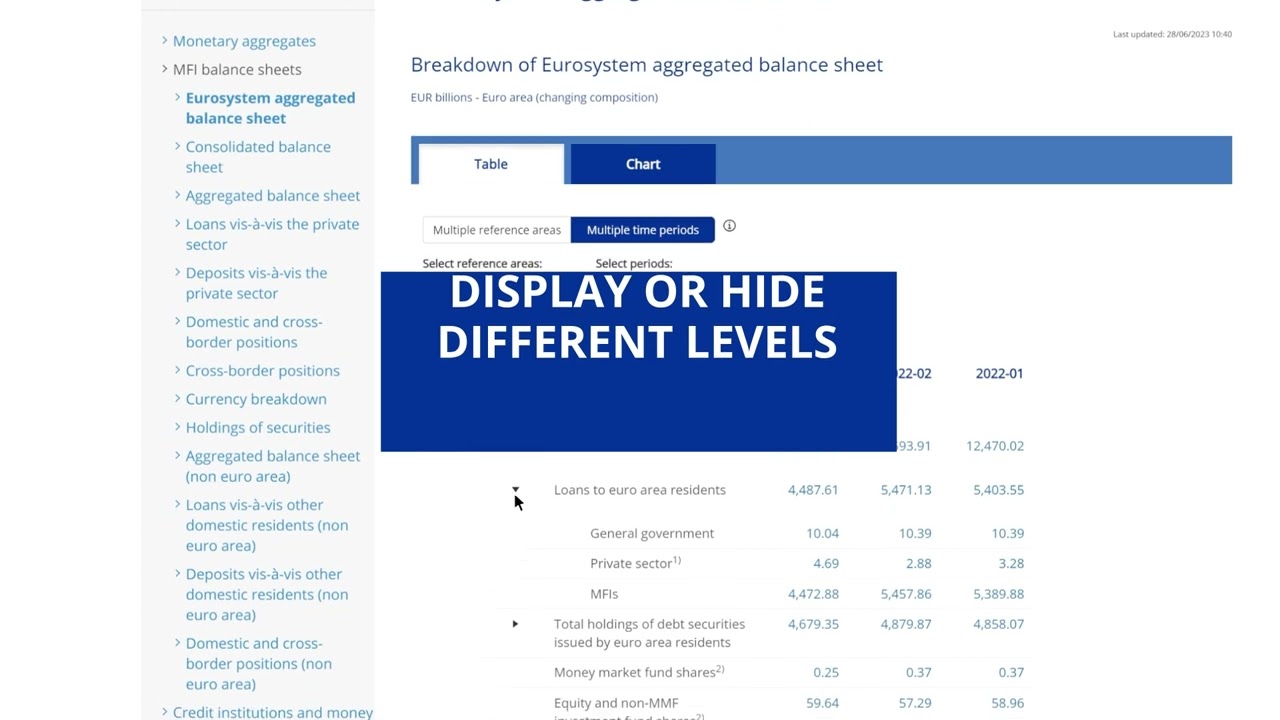The height and width of the screenshot is (720, 1280).
Task: Open Loans vis-à-vis the private sector
Action: [272, 234]
